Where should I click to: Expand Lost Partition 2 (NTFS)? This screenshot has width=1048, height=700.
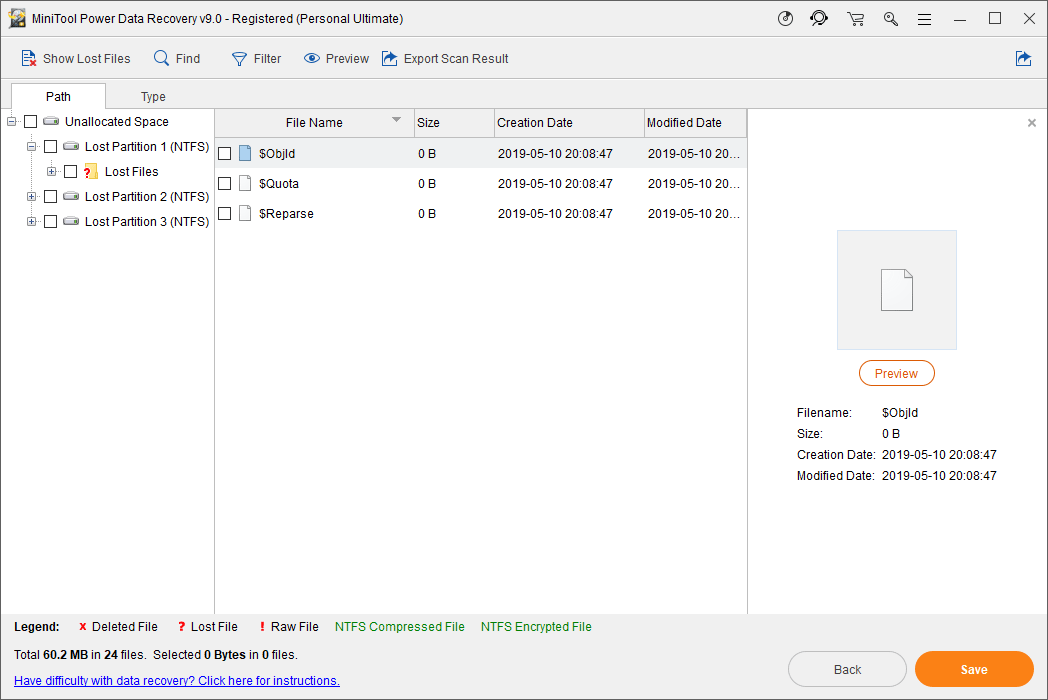[x=30, y=196]
